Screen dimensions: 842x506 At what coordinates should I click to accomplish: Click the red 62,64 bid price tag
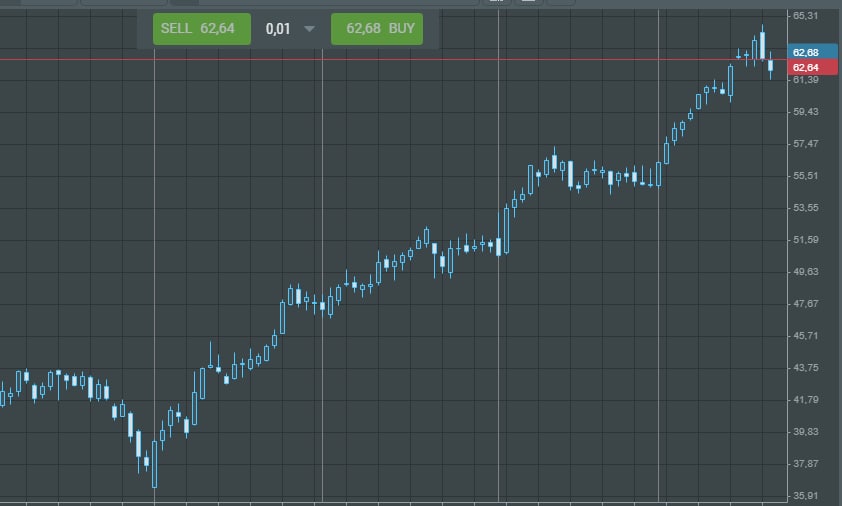pyautogui.click(x=812, y=67)
